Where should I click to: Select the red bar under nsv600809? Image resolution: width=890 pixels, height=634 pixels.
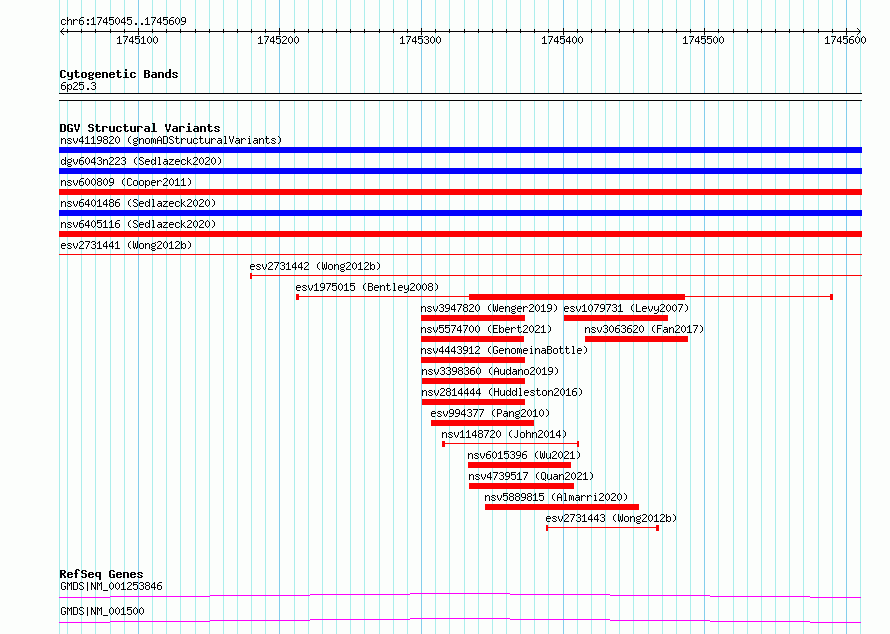[x=460, y=192]
